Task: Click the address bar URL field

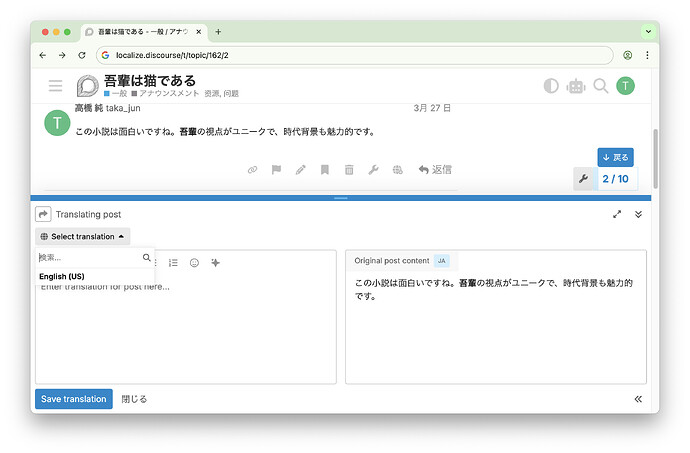Action: (x=355, y=55)
